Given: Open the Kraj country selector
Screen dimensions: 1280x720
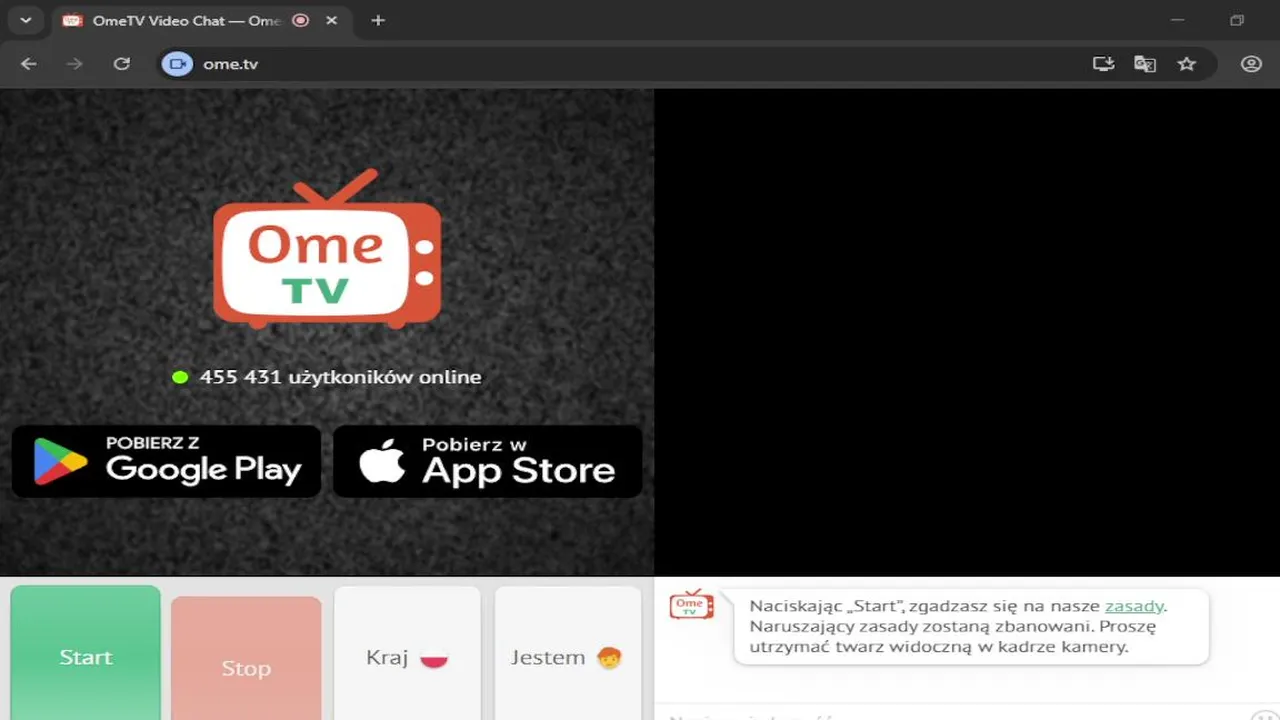Looking at the screenshot, I should tap(407, 653).
